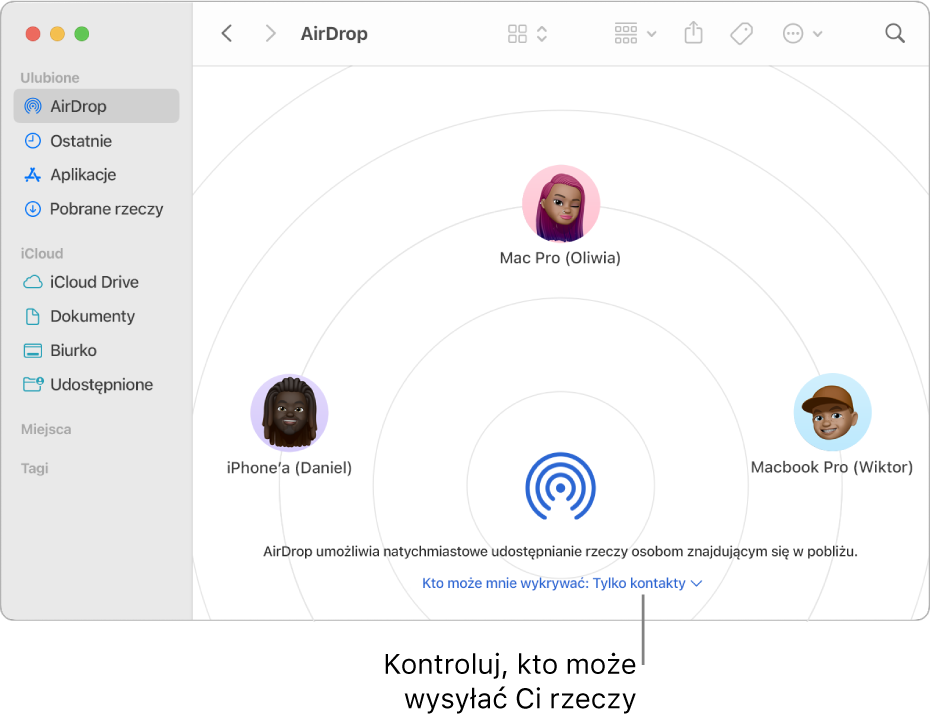Image resolution: width=931 pixels, height=721 pixels.
Task: Click the iCloud section header
Action: pos(42,254)
